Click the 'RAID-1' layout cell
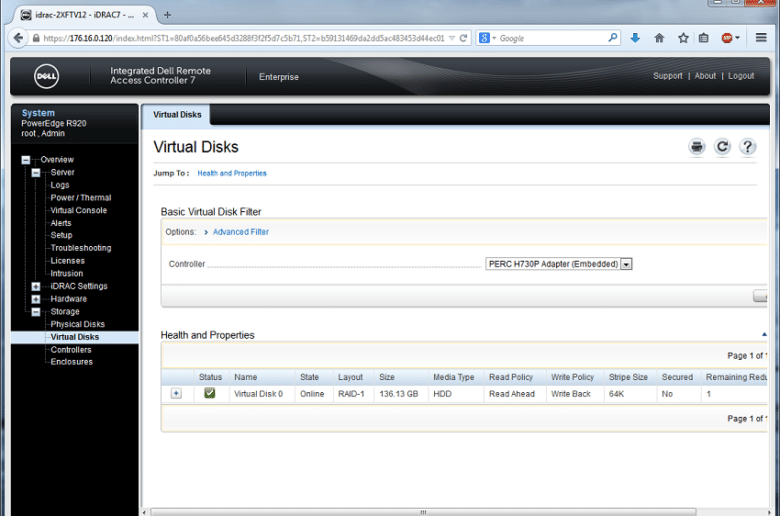Screen dimensions: 780x516 tap(351, 394)
